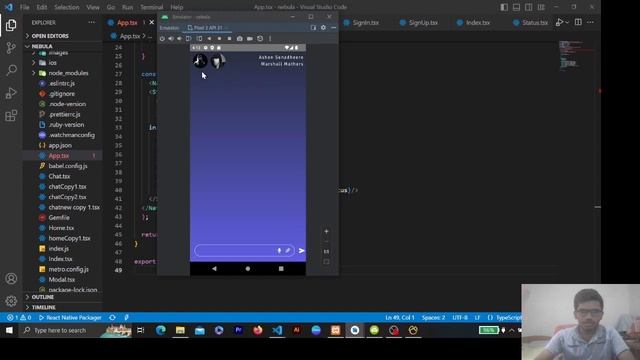Click the emulator volume down icon
This screenshot has height=360, width=640.
179,39
